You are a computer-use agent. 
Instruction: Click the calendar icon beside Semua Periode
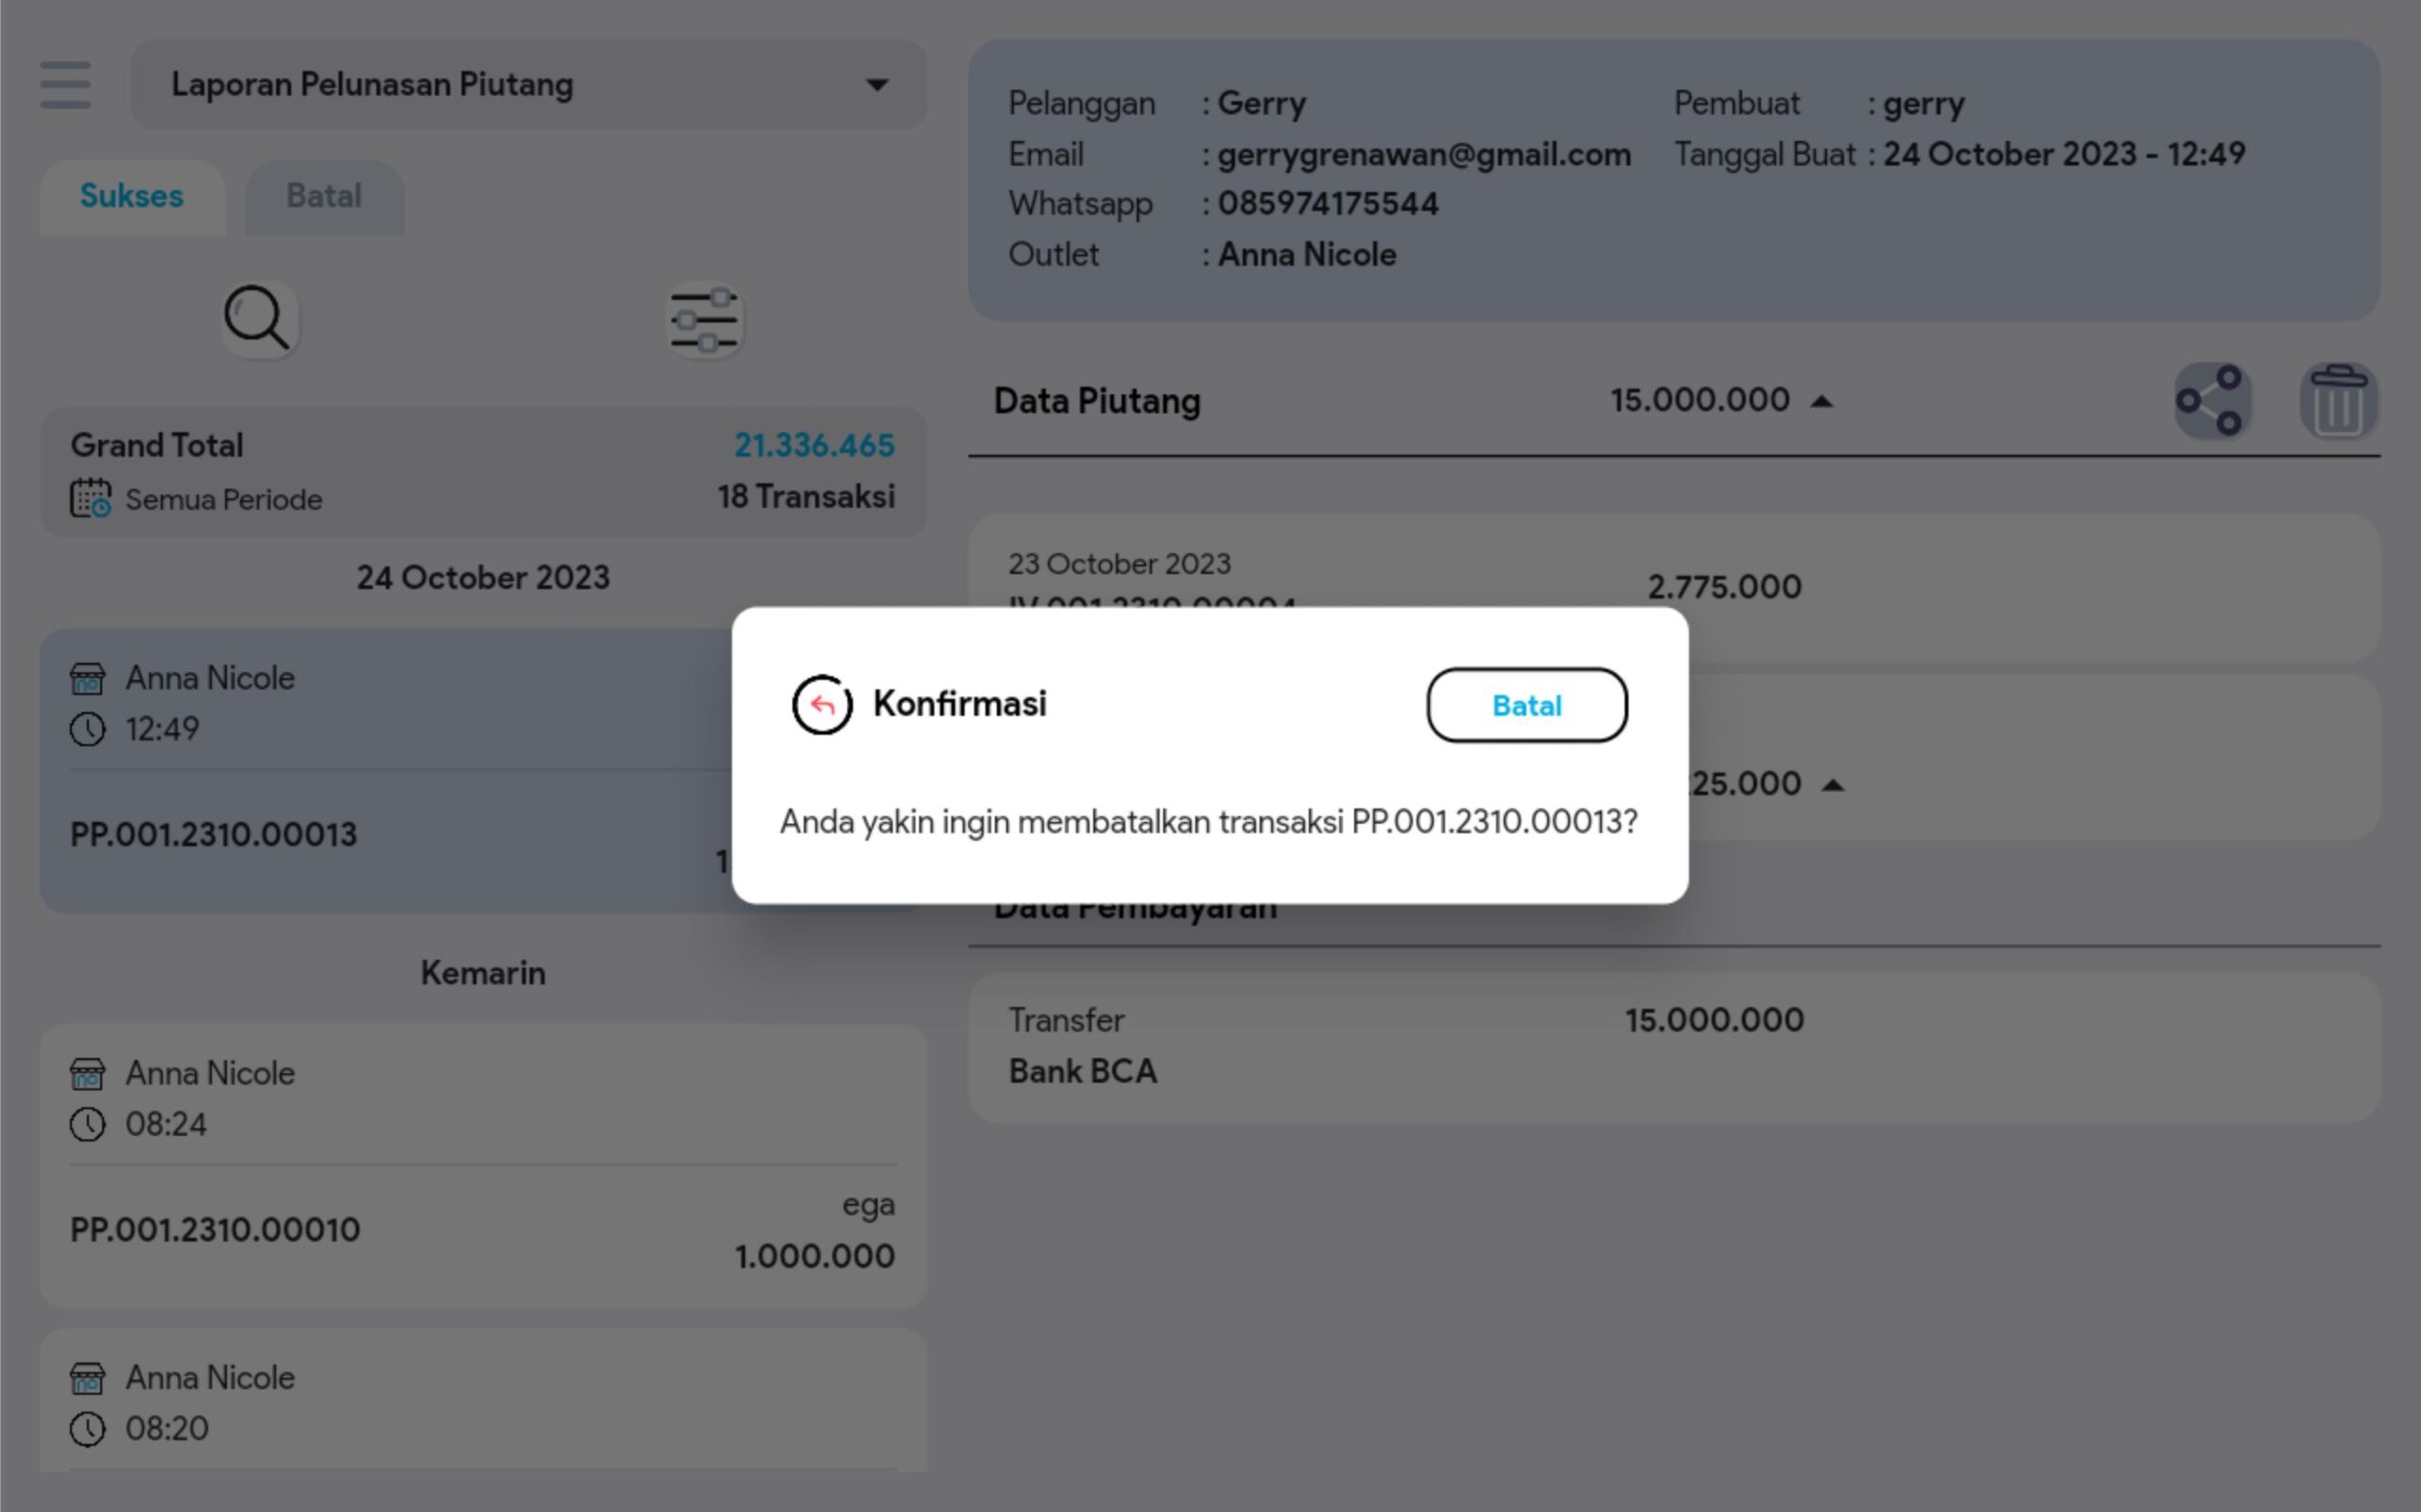click(90, 498)
